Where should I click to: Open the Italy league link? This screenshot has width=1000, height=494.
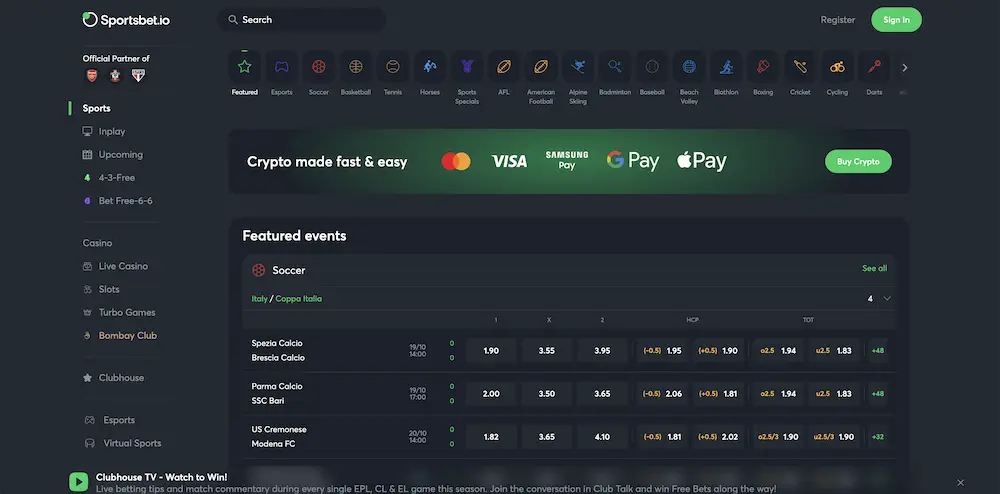260,298
